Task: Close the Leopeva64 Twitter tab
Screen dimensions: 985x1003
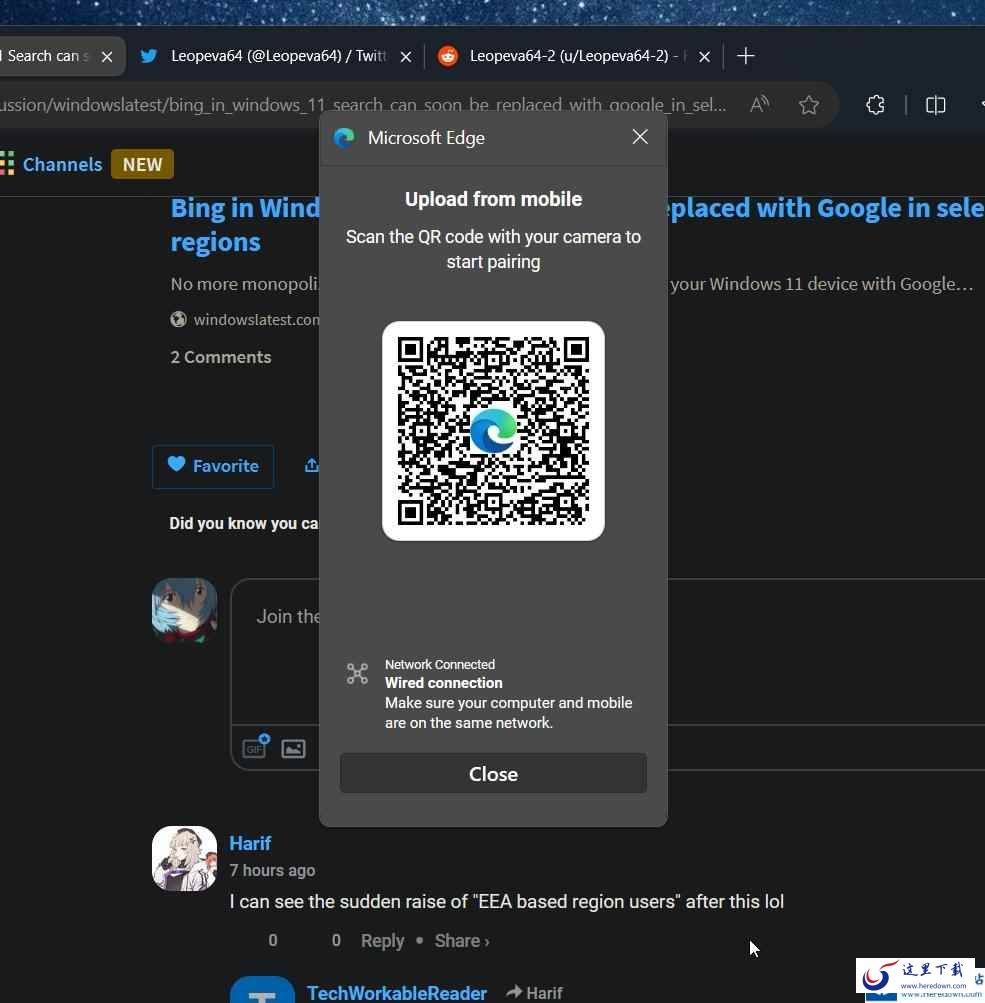Action: tap(406, 57)
